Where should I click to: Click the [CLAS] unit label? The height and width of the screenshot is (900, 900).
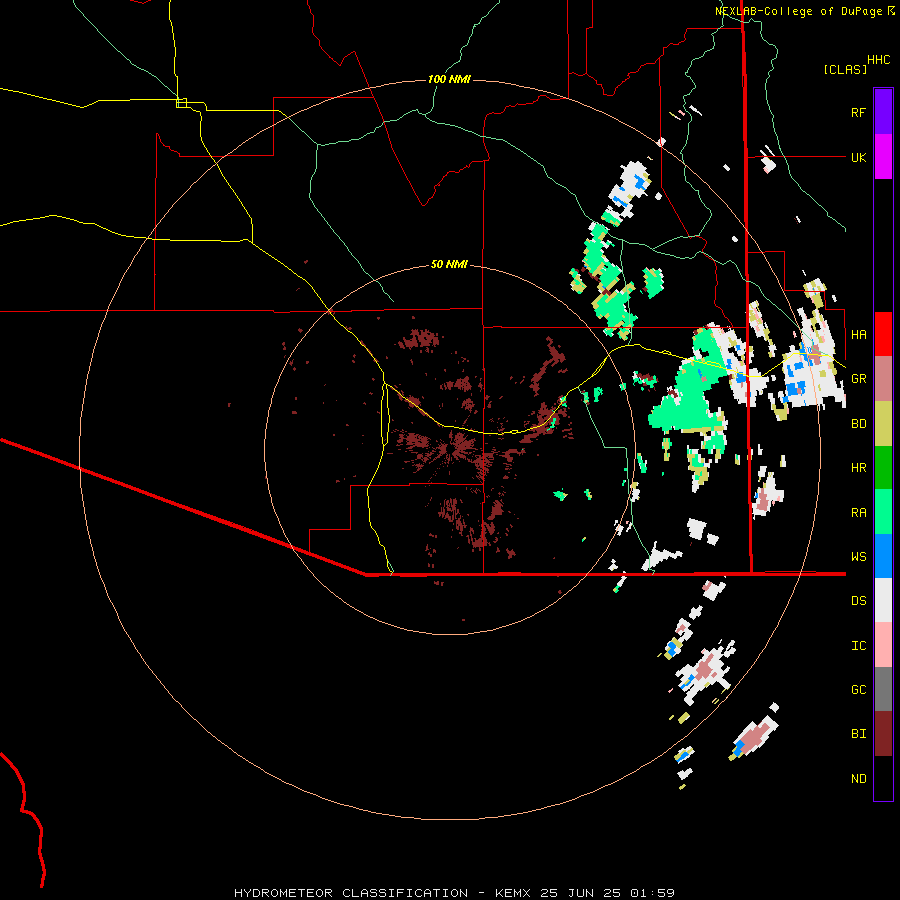coord(845,69)
